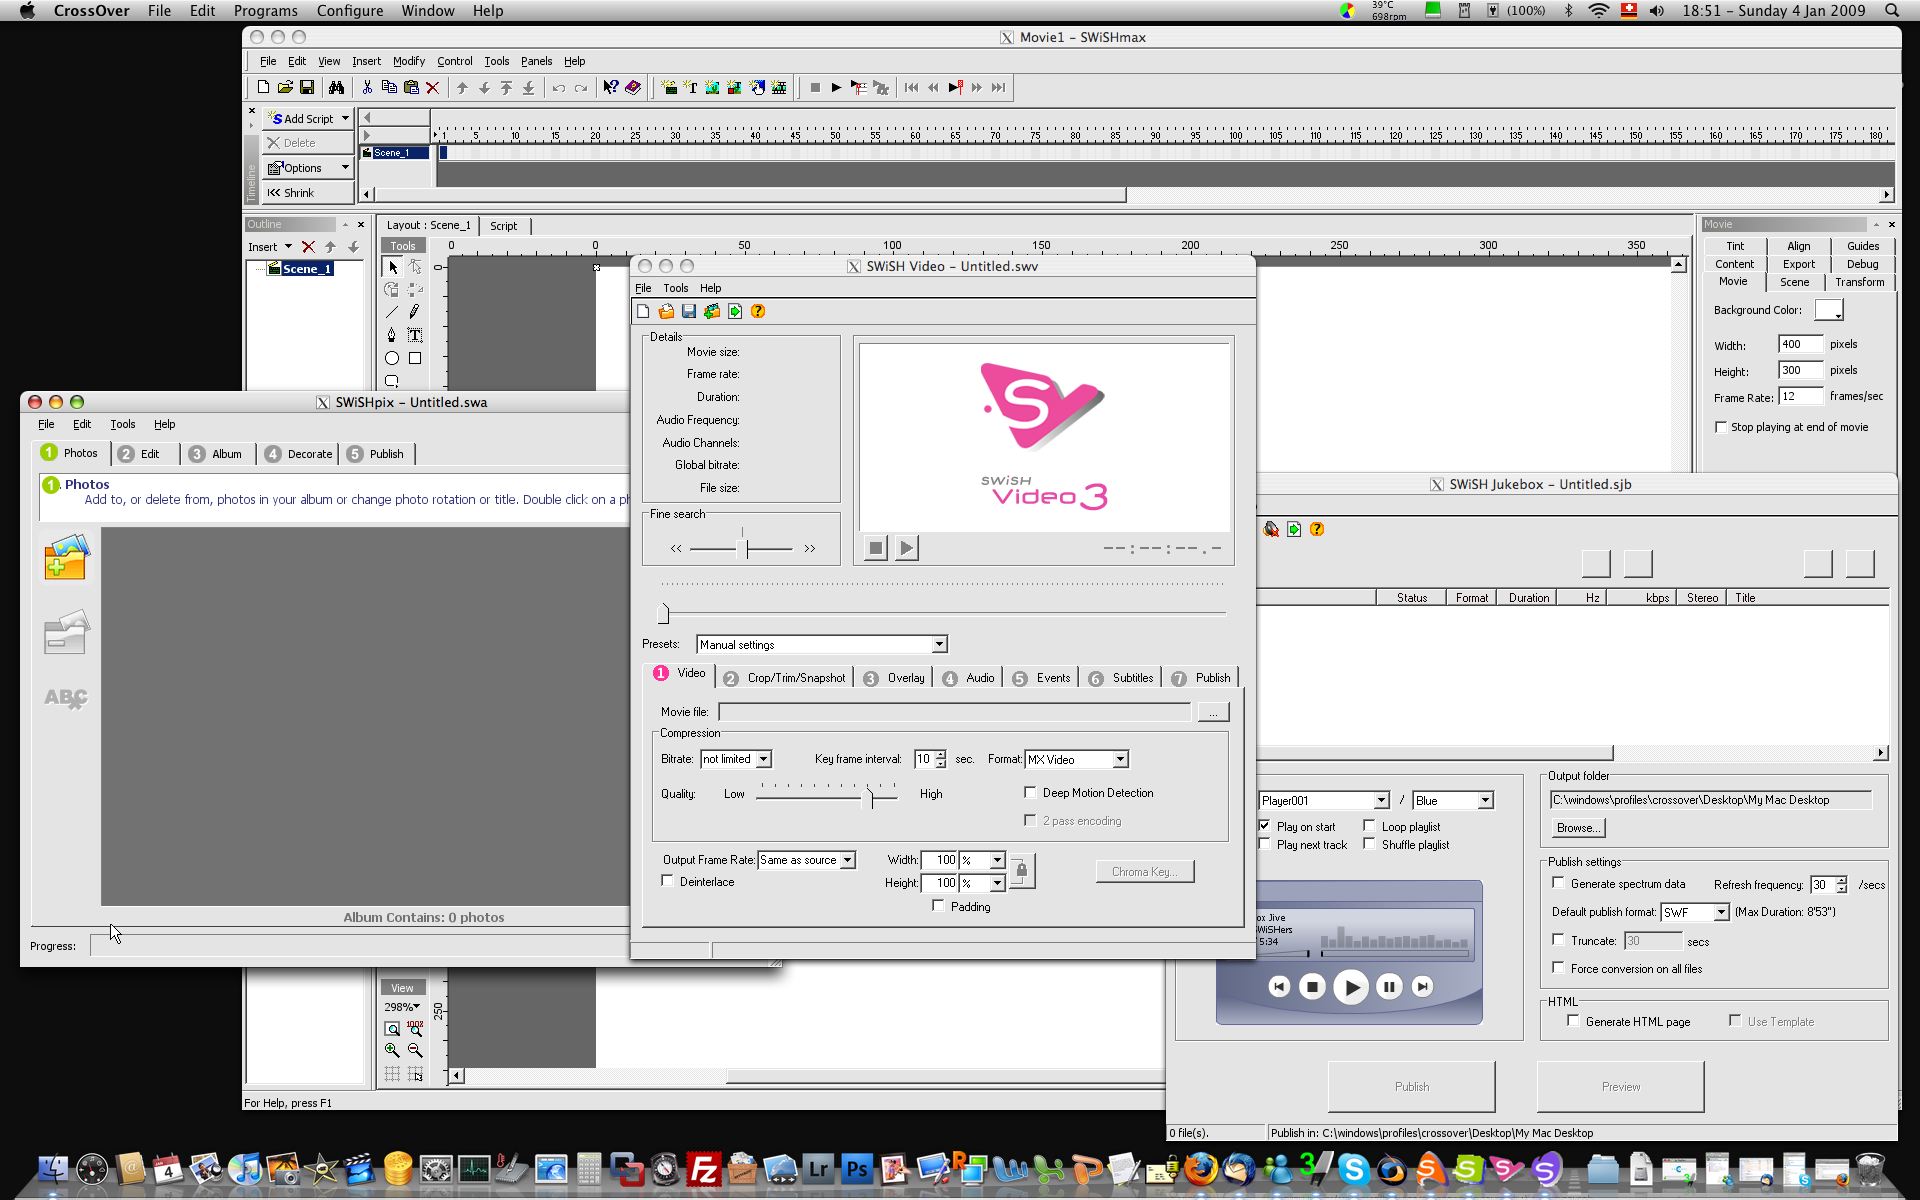Click the Save icon in SWiSH Video toolbar
The width and height of the screenshot is (1920, 1200).
(689, 312)
